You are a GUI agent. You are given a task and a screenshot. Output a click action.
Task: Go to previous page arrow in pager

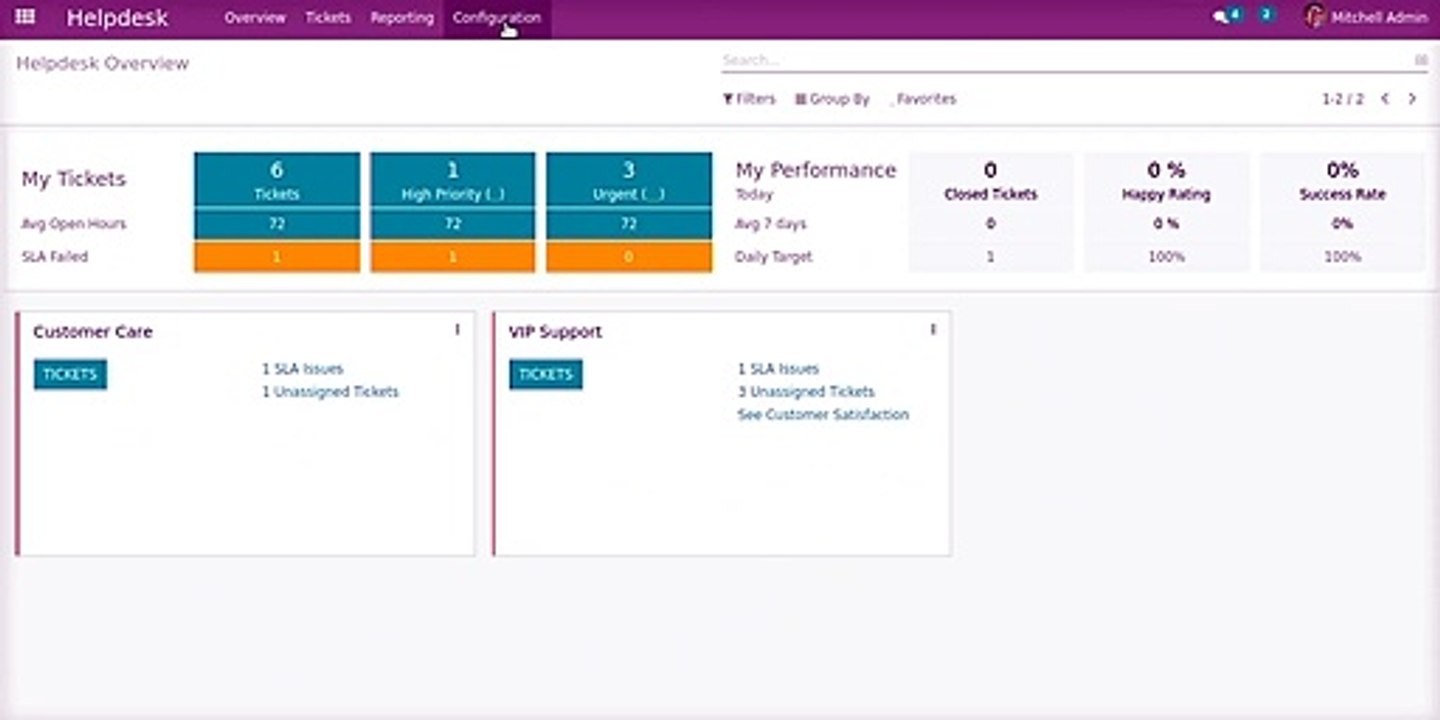coord(1385,99)
